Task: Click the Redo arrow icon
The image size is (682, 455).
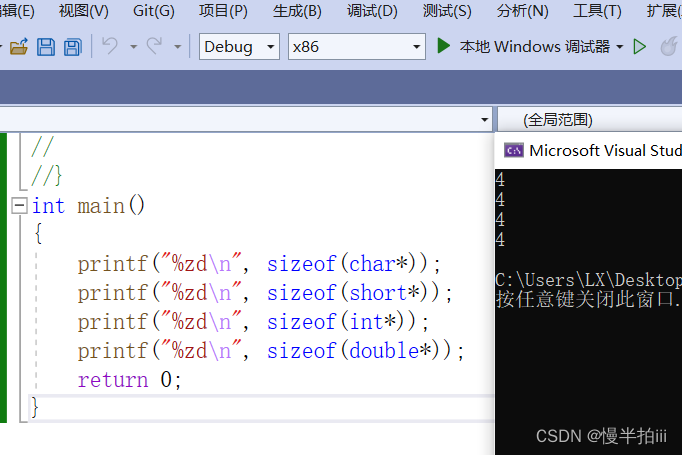Action: pyautogui.click(x=154, y=46)
